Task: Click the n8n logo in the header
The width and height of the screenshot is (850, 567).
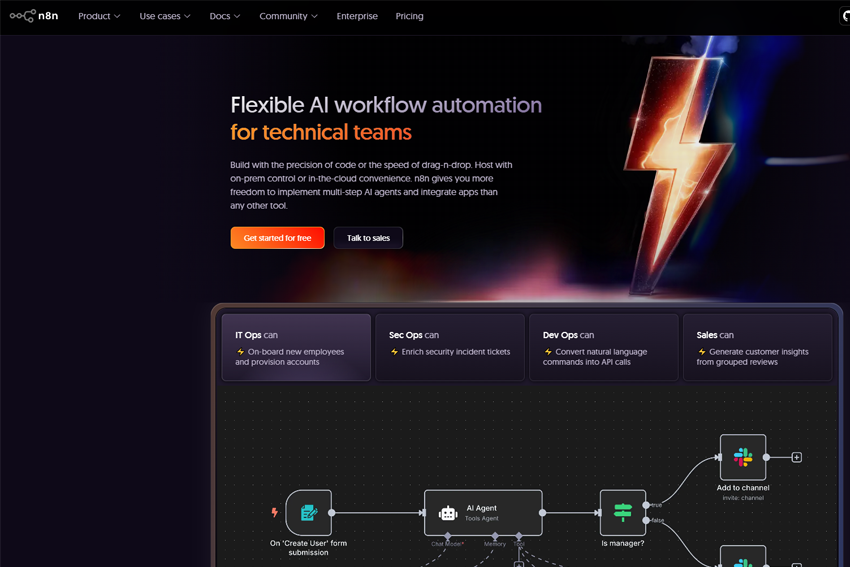Action: pyautogui.click(x=34, y=16)
